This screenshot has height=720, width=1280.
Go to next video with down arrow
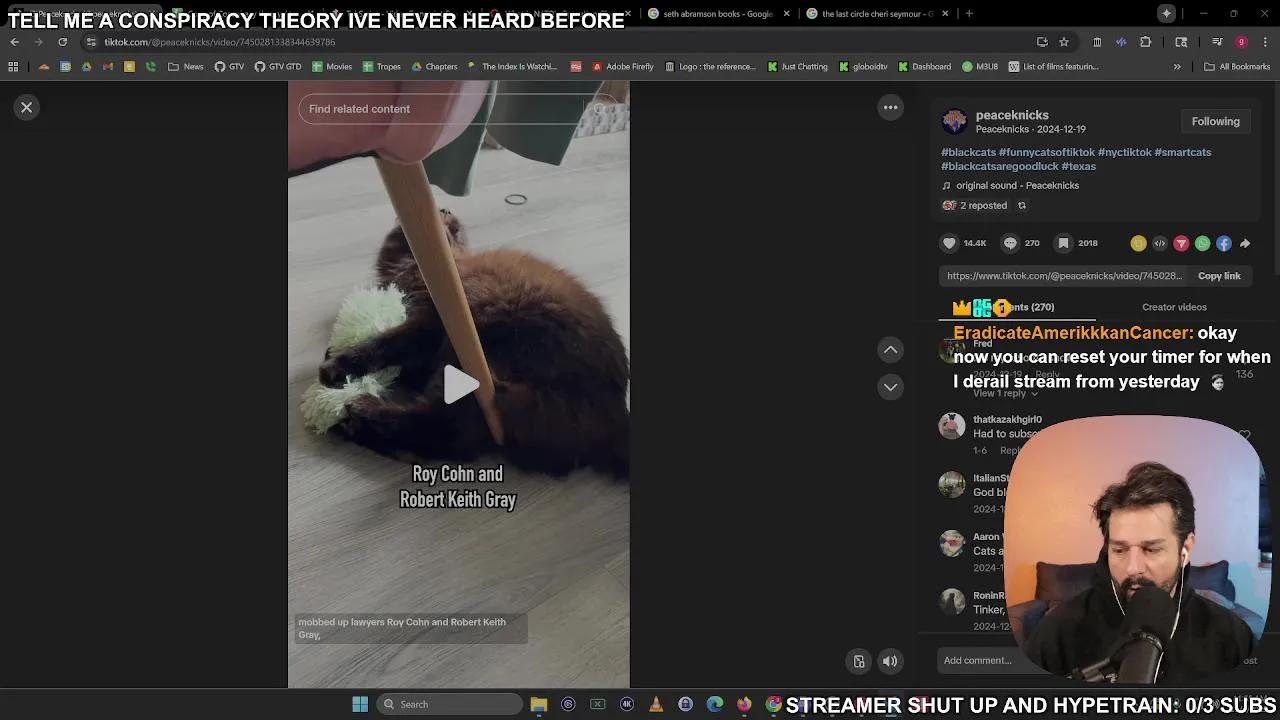tap(890, 387)
